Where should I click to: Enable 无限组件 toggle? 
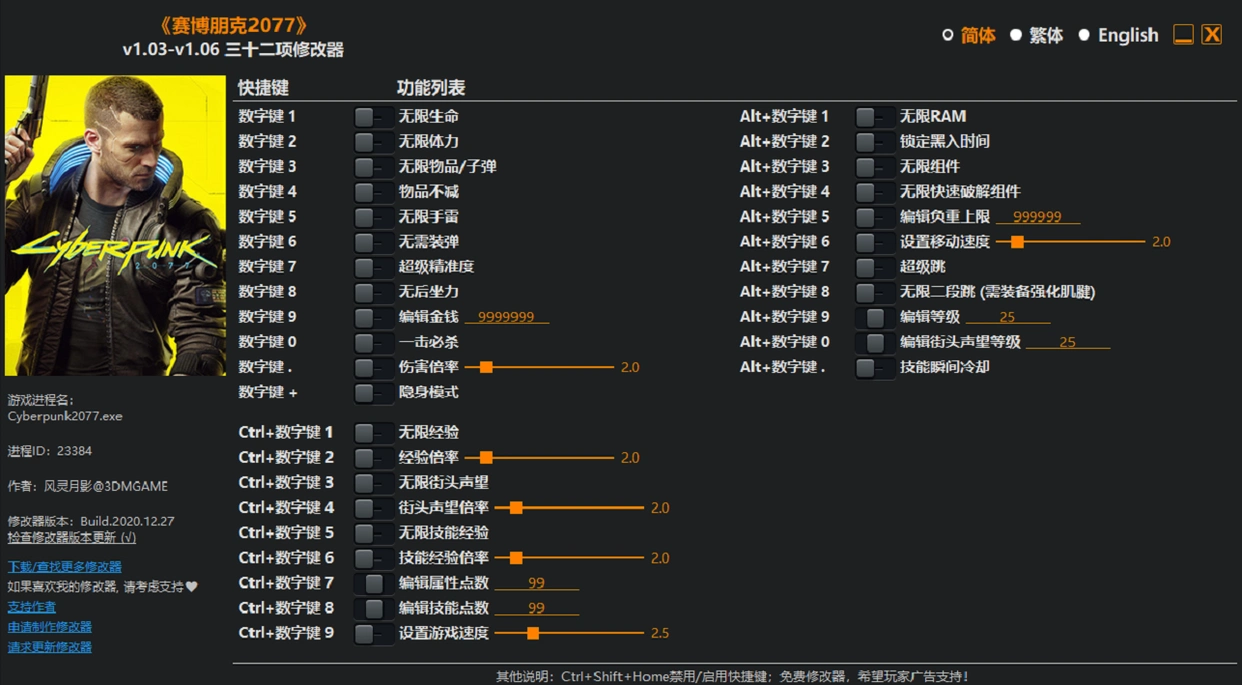coord(874,167)
